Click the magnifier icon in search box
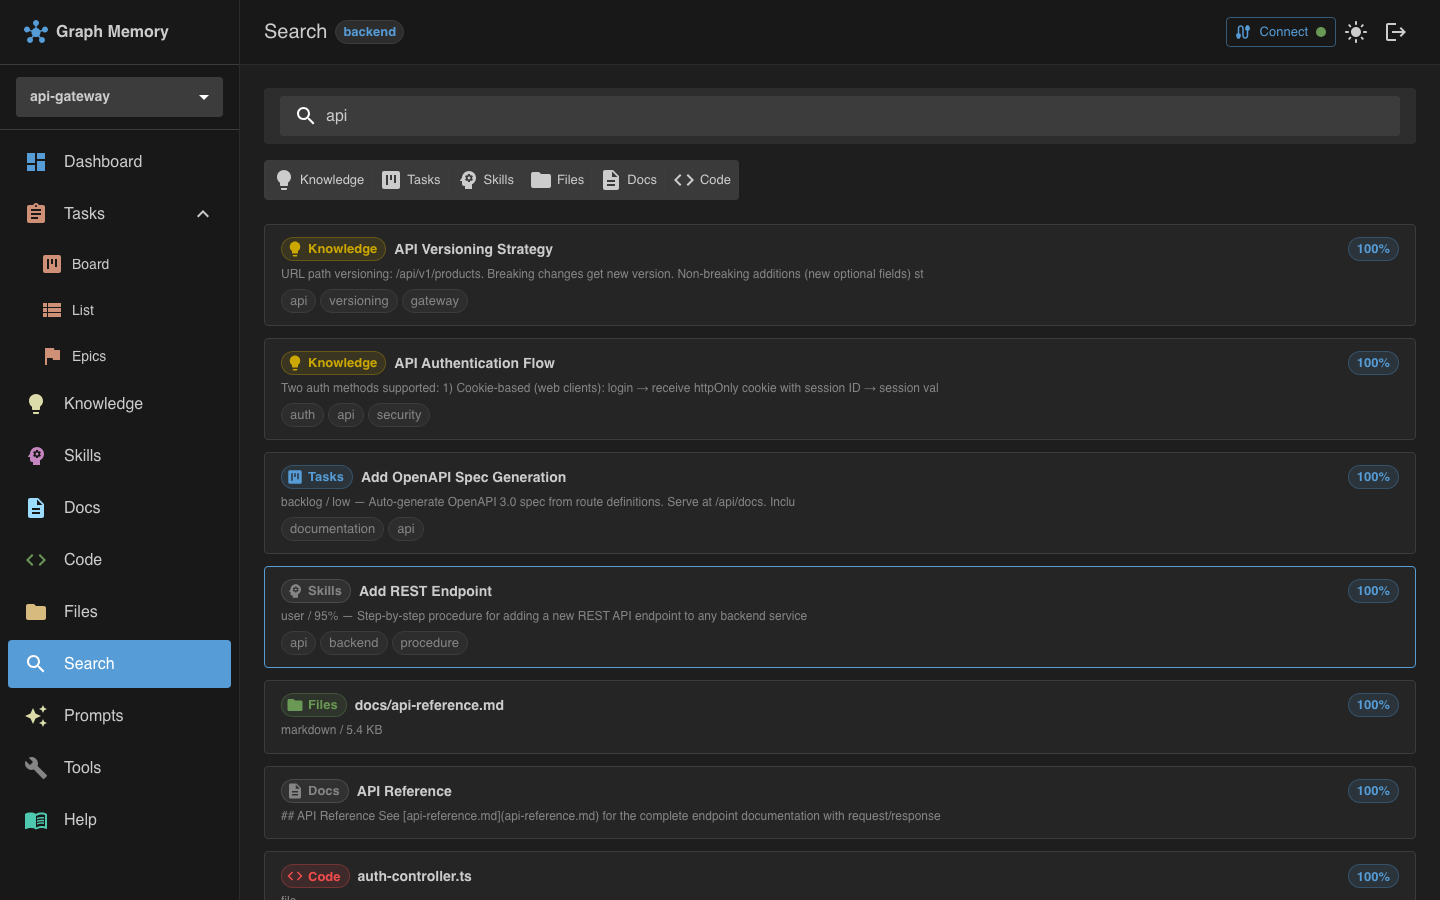1440x900 pixels. 306,116
